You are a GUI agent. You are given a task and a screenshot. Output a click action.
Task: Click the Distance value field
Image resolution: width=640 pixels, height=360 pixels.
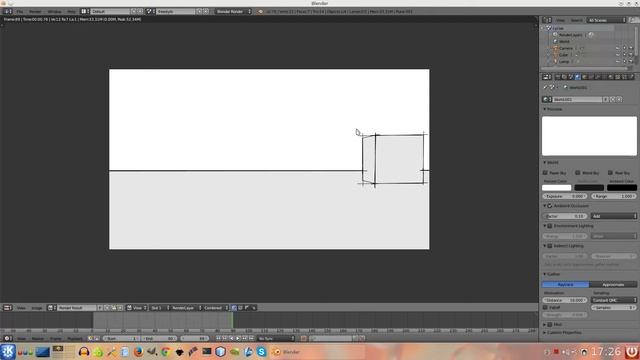tap(565, 300)
